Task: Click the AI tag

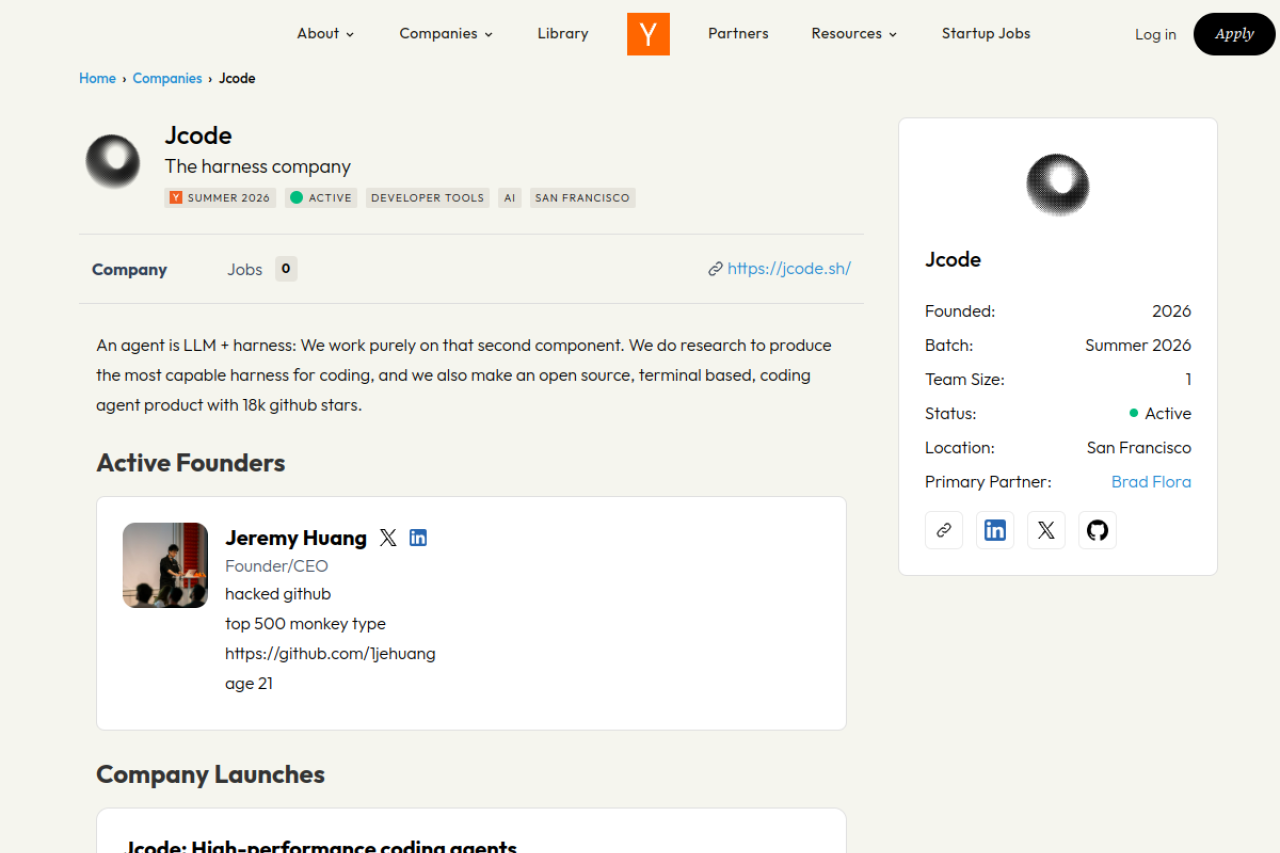Action: [510, 198]
